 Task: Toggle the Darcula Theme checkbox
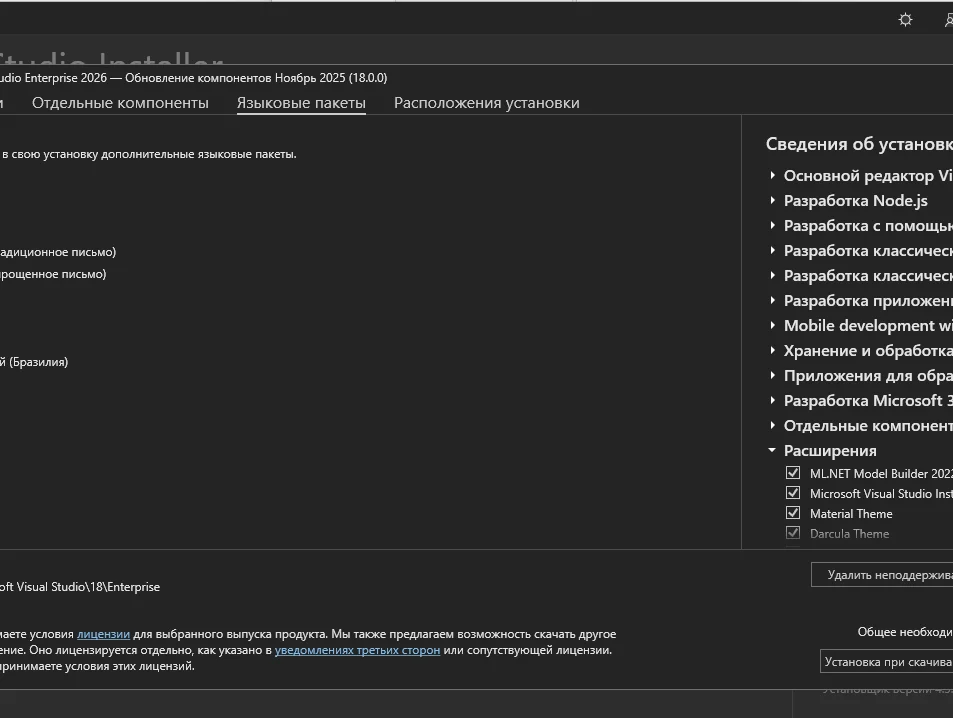click(x=793, y=533)
